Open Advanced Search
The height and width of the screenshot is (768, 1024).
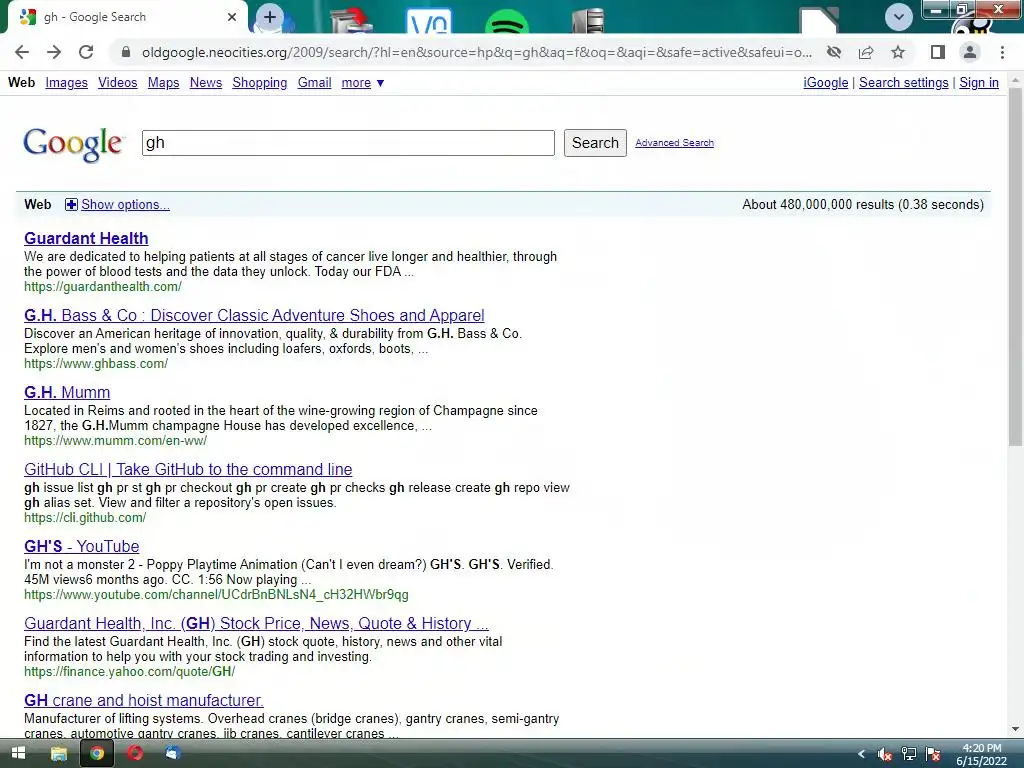tap(674, 143)
